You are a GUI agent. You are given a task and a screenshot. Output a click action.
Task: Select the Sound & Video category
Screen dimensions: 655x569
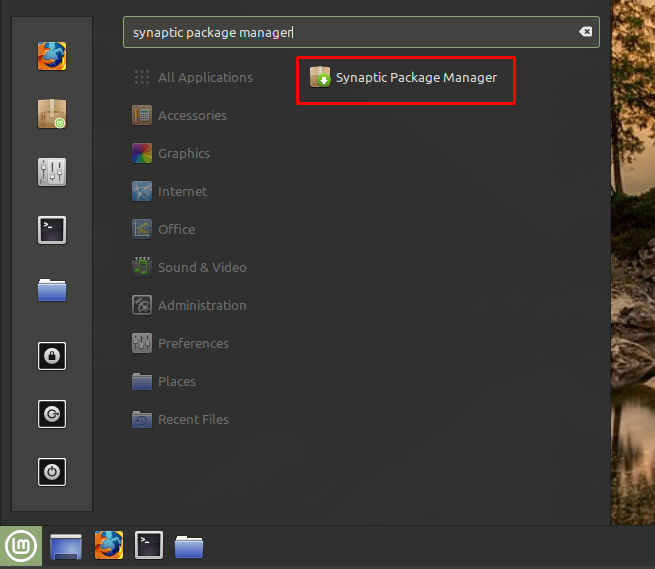[x=190, y=267]
